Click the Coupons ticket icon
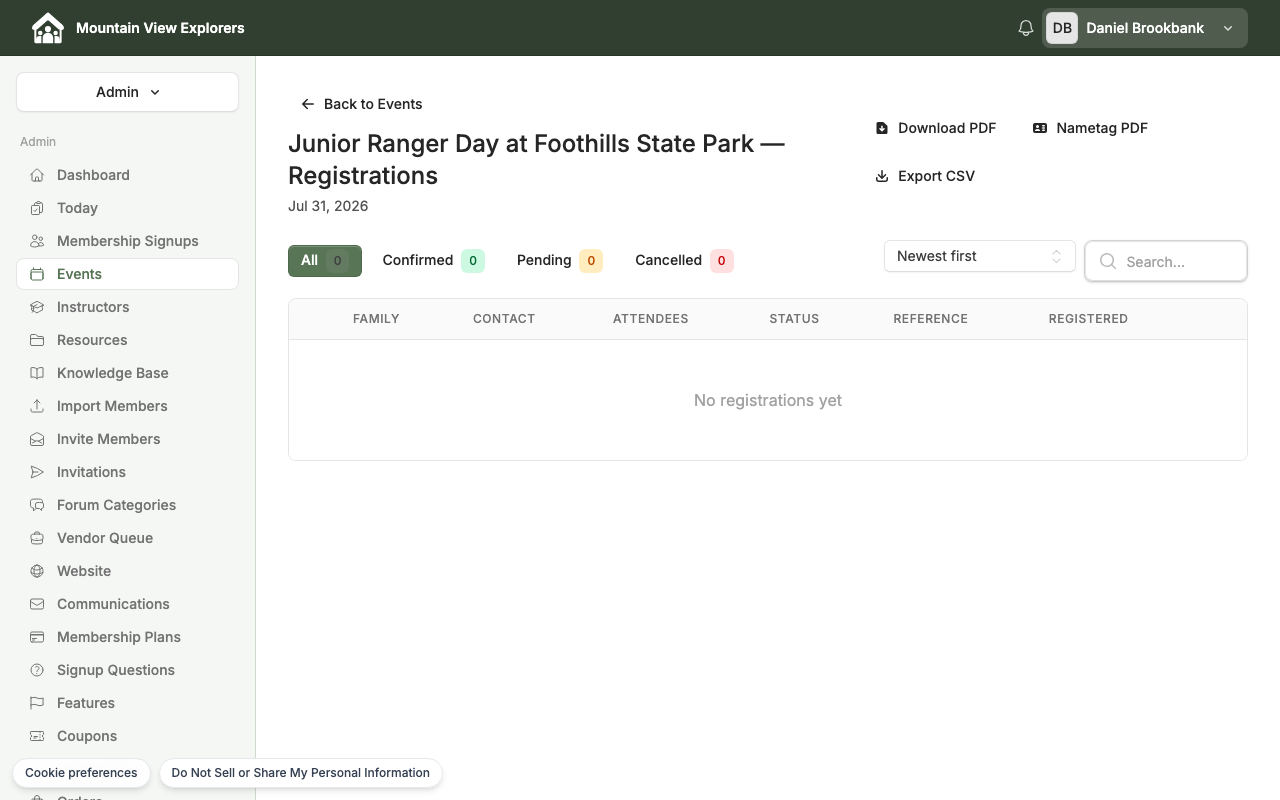 coord(37,736)
